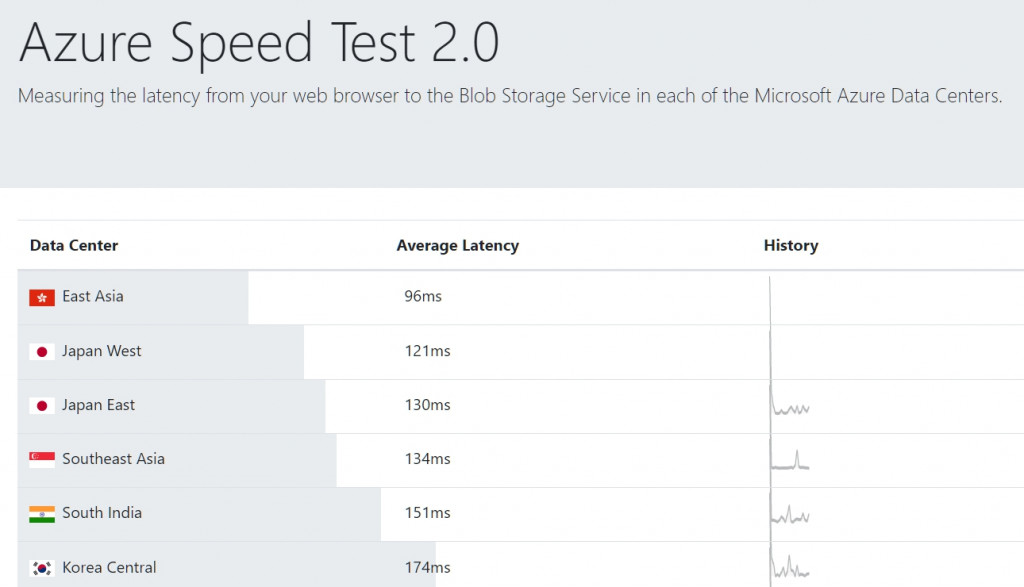Viewport: 1024px width, 587px height.
Task: Click the Average Latency column header
Action: 457,245
